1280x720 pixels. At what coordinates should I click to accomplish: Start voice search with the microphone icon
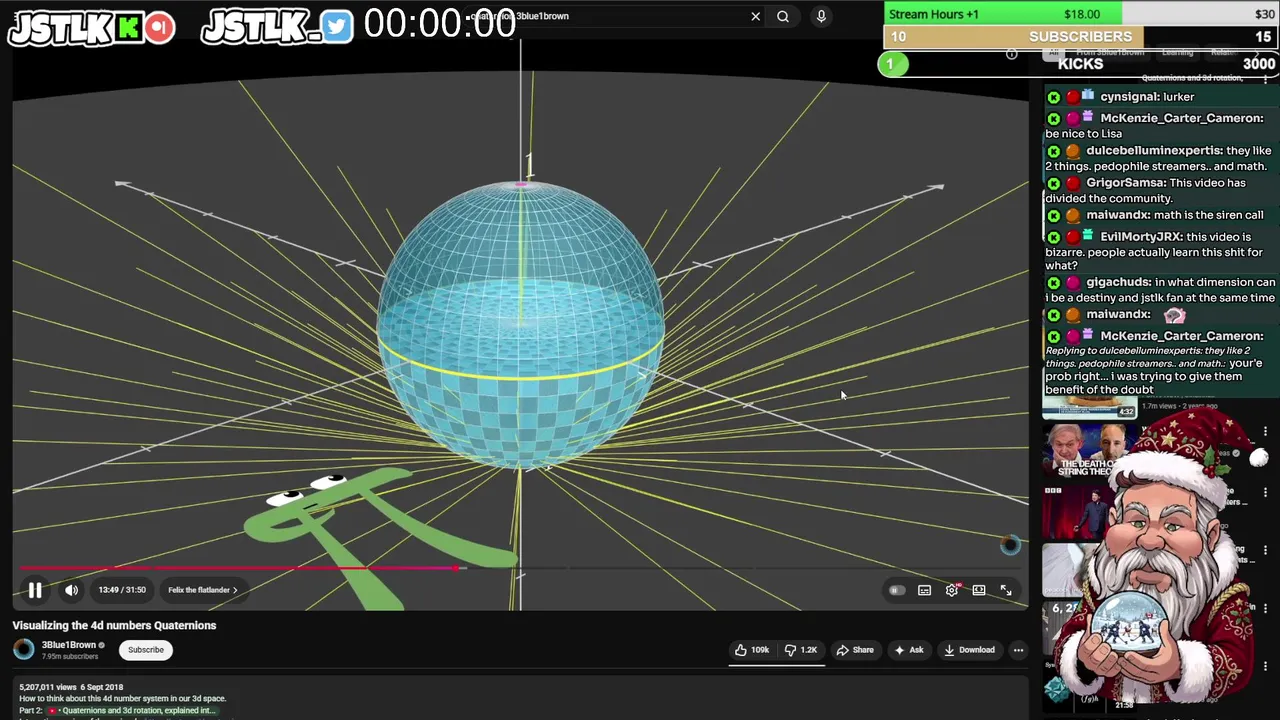(x=821, y=16)
